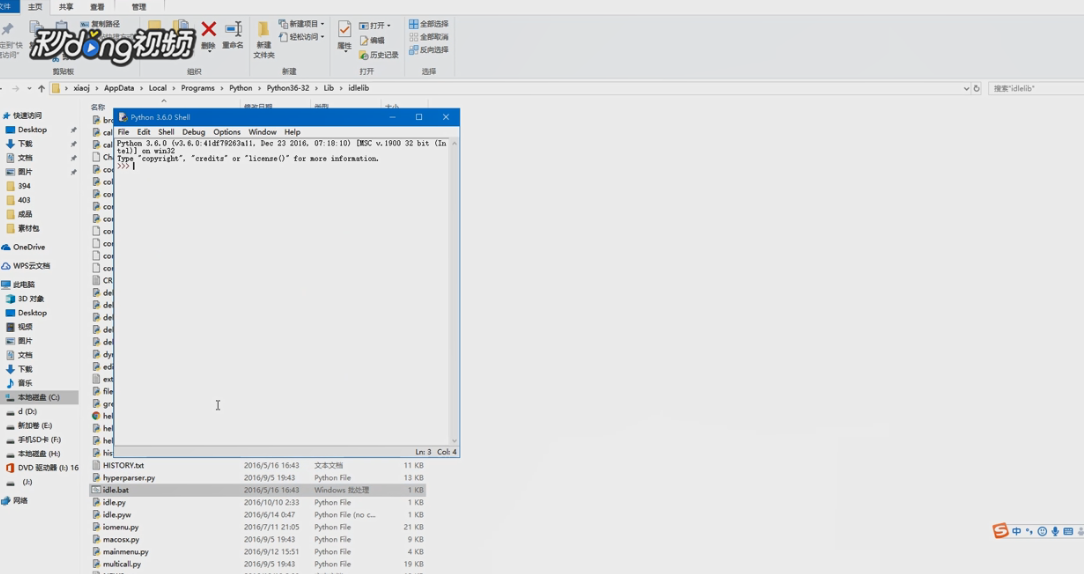Click the microphone icon on the Sogou bar
This screenshot has height=574, width=1084.
click(x=1055, y=531)
